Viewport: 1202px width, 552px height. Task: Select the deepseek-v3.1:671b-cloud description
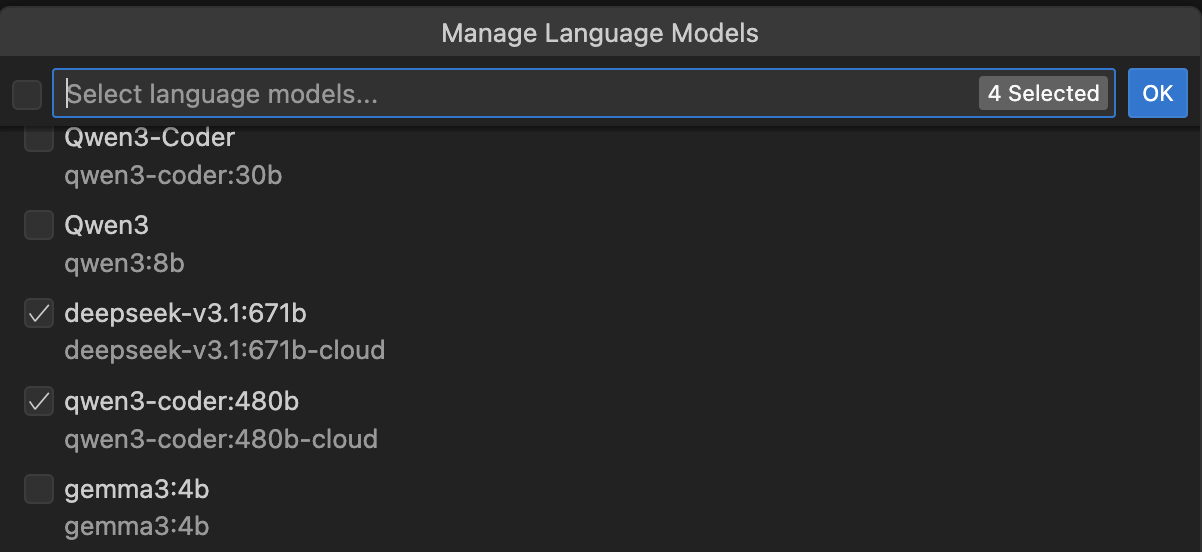point(224,351)
